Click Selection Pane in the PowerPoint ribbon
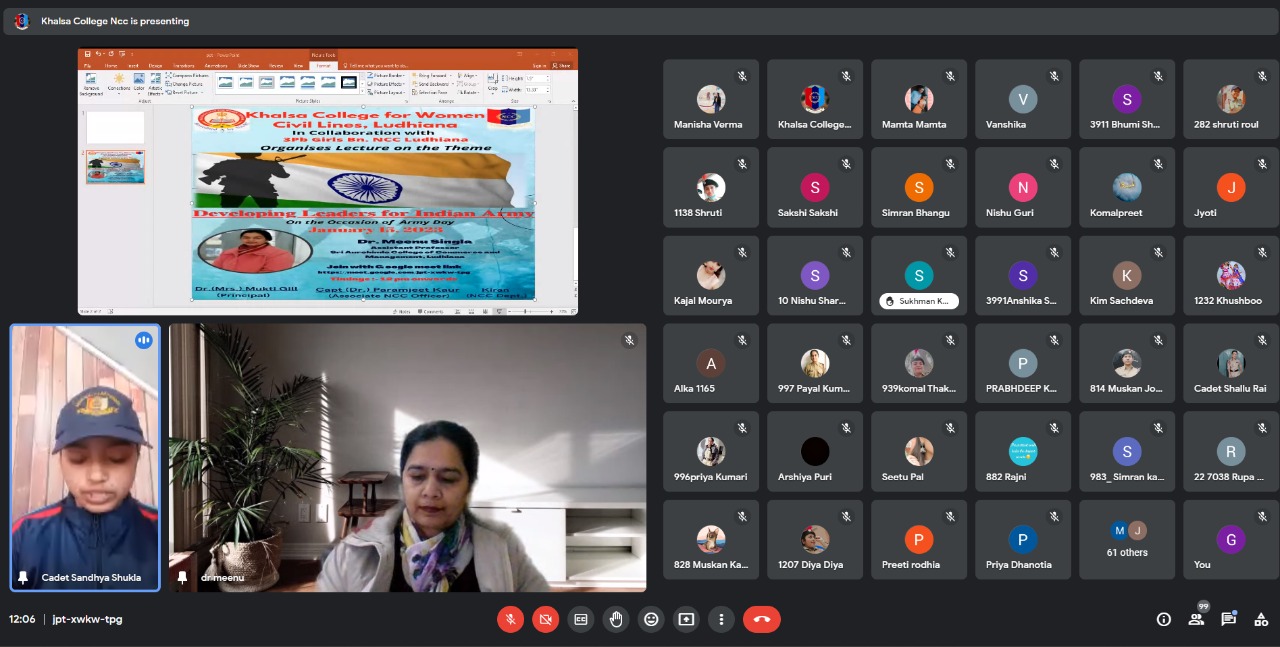Viewport: 1280px width, 647px height. click(x=431, y=93)
